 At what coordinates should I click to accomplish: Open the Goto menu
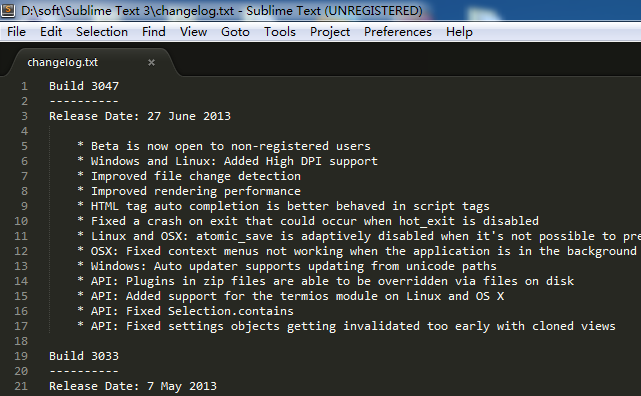[x=235, y=32]
